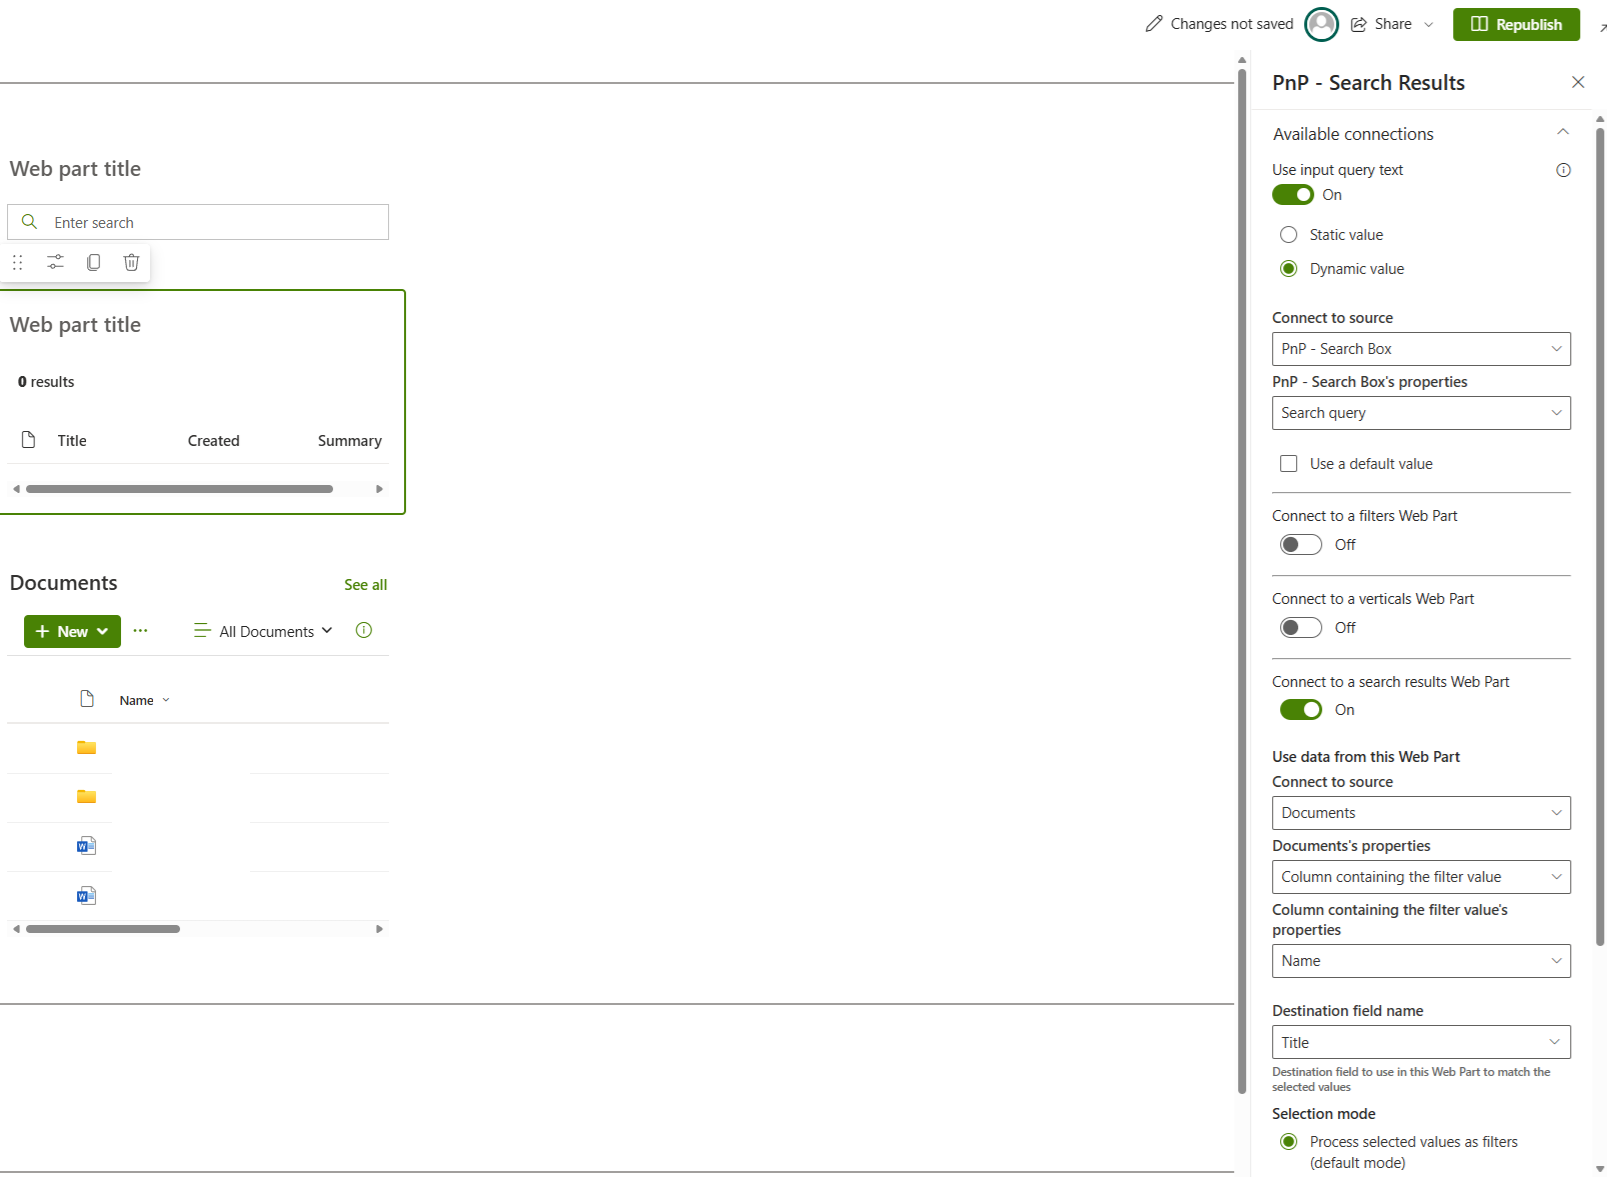
Task: Enable Connect to a verticals Web Part
Action: pyautogui.click(x=1300, y=627)
